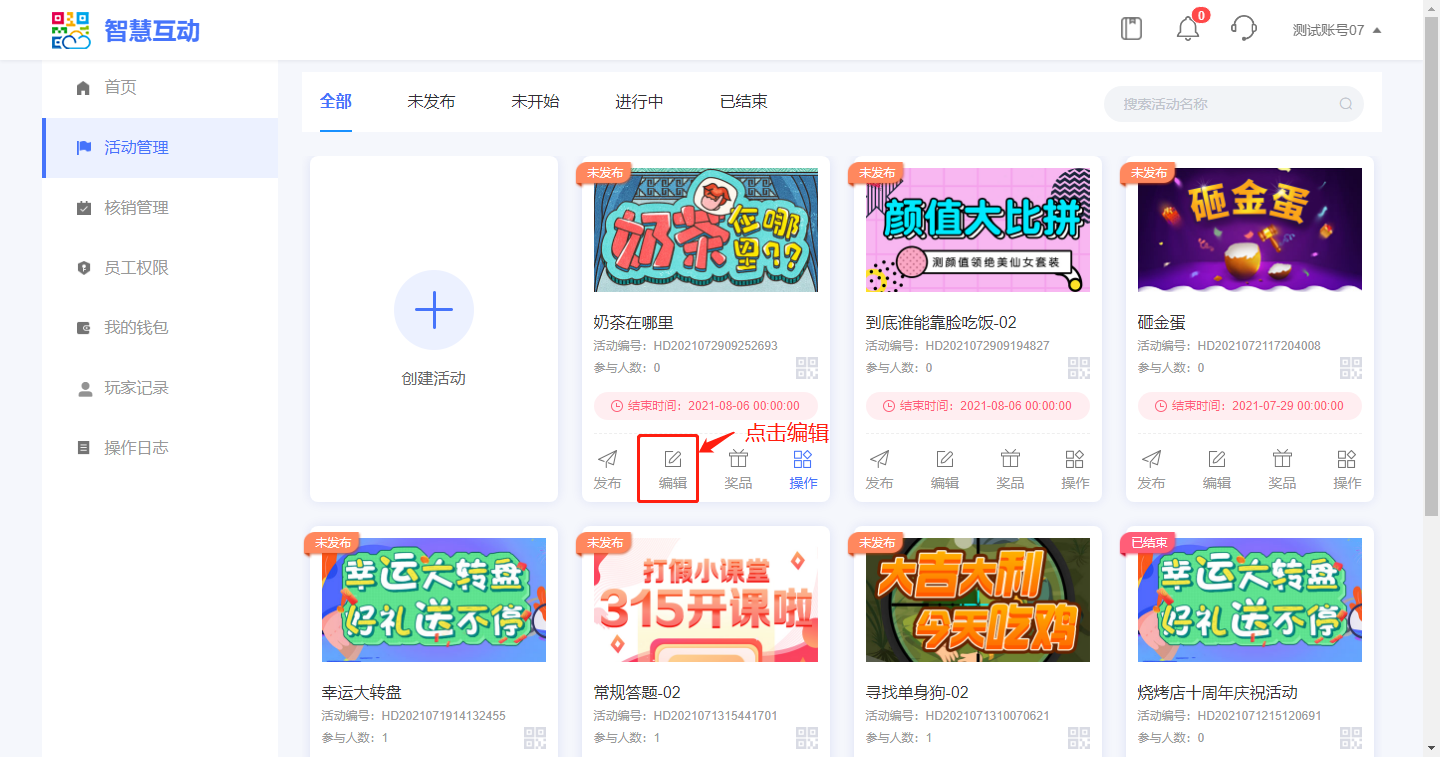This screenshot has width=1440, height=757.
Task: Expand 操作 options for 奶茶在哪里
Action: (x=803, y=469)
